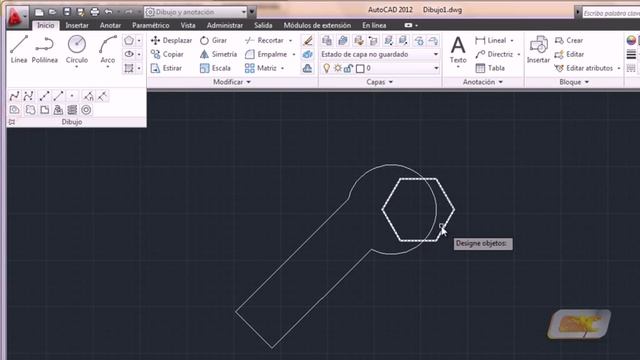Select the donut tool in Dibujo
The image size is (640, 360).
click(x=86, y=110)
